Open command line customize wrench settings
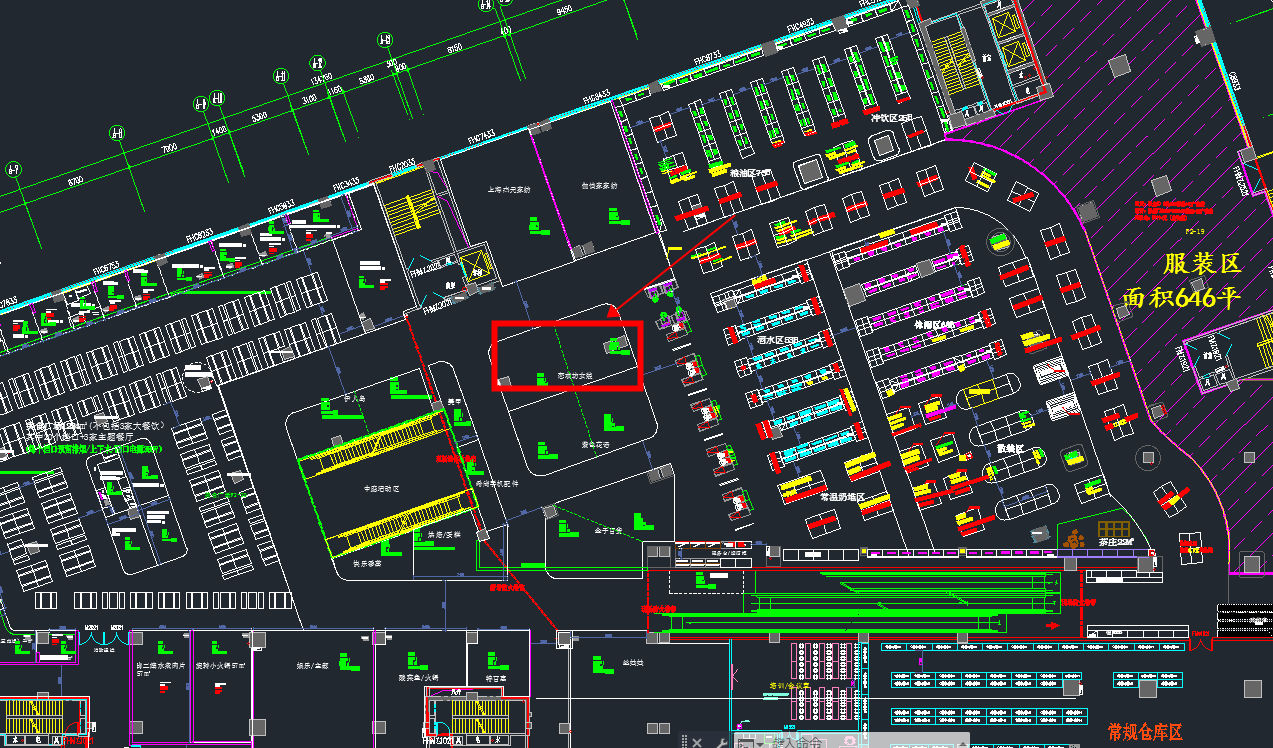 click(x=721, y=741)
